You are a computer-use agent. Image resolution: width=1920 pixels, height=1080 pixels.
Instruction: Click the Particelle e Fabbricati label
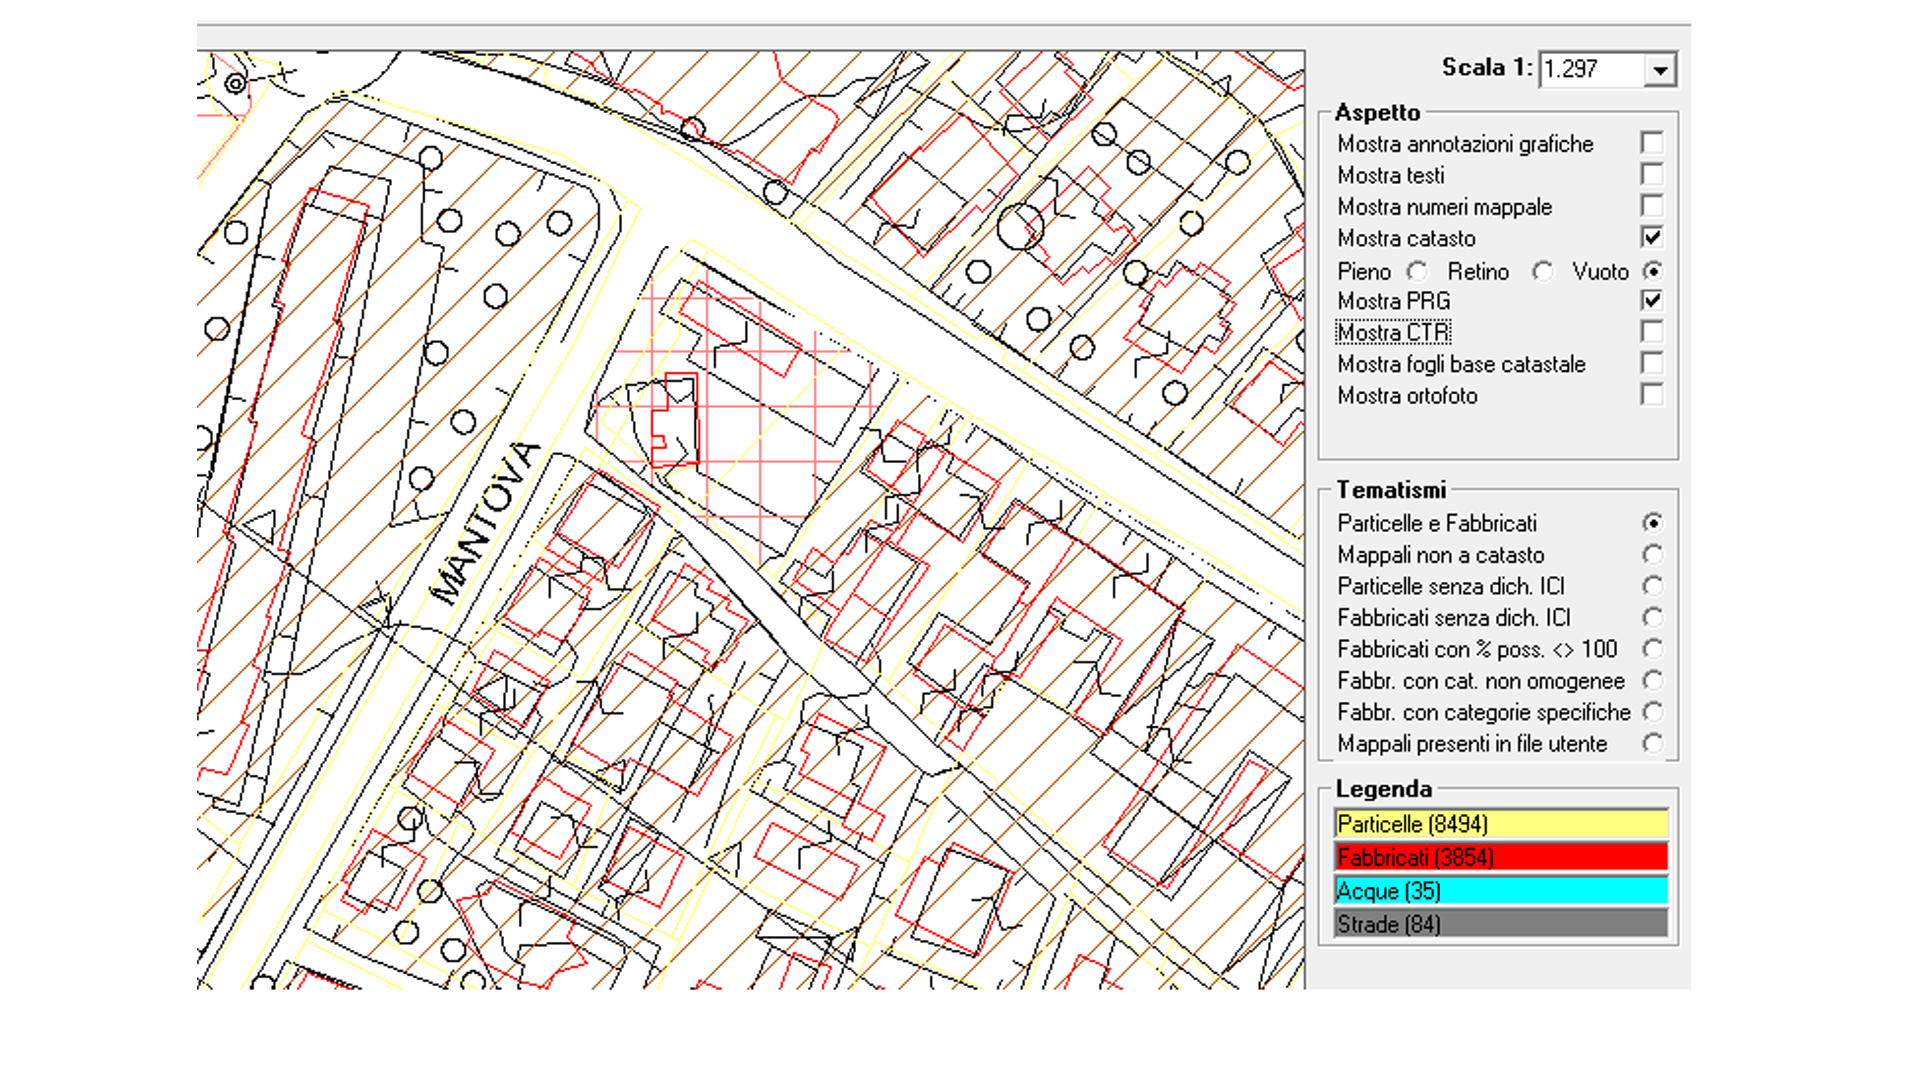1437,523
